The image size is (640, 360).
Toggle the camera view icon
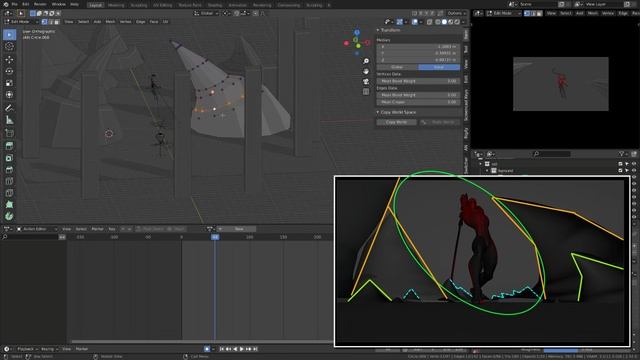click(x=366, y=82)
